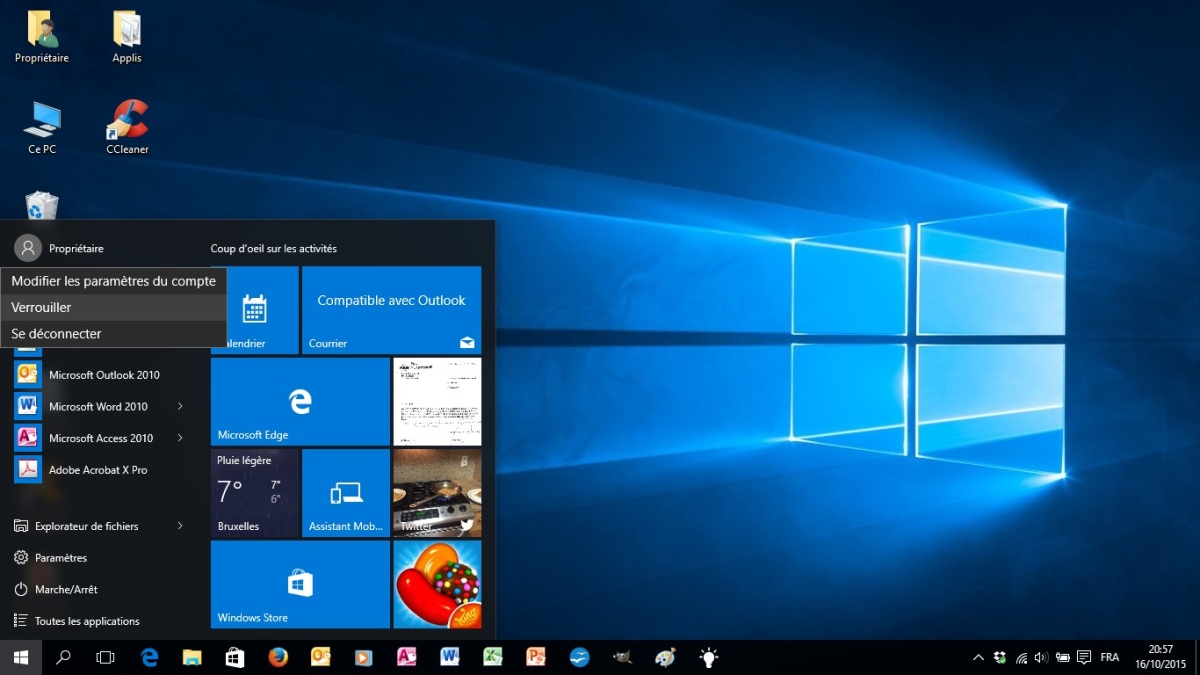The width and height of the screenshot is (1200, 675).
Task: Expand Explorateur de fichiers submenu arrow
Action: point(180,526)
